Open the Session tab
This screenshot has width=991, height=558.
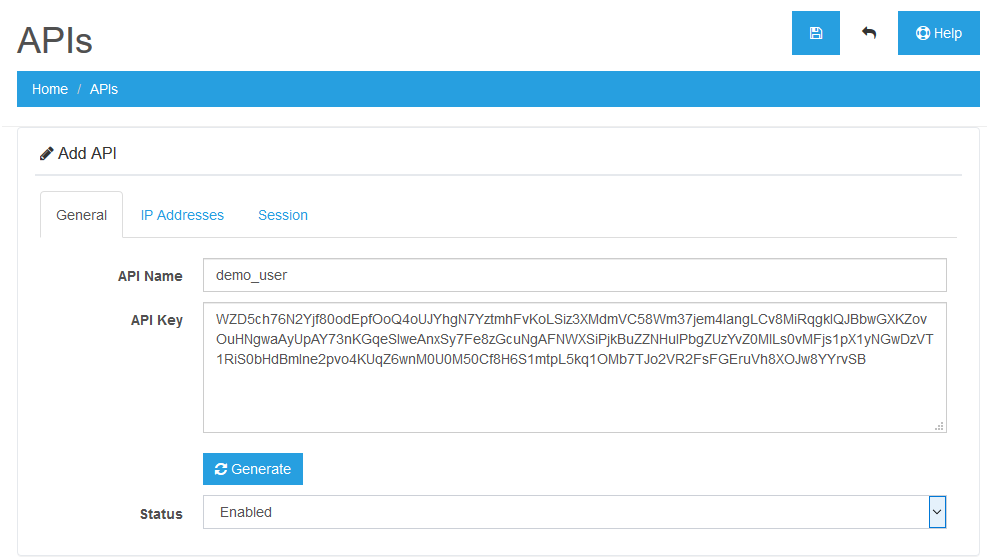coord(283,215)
